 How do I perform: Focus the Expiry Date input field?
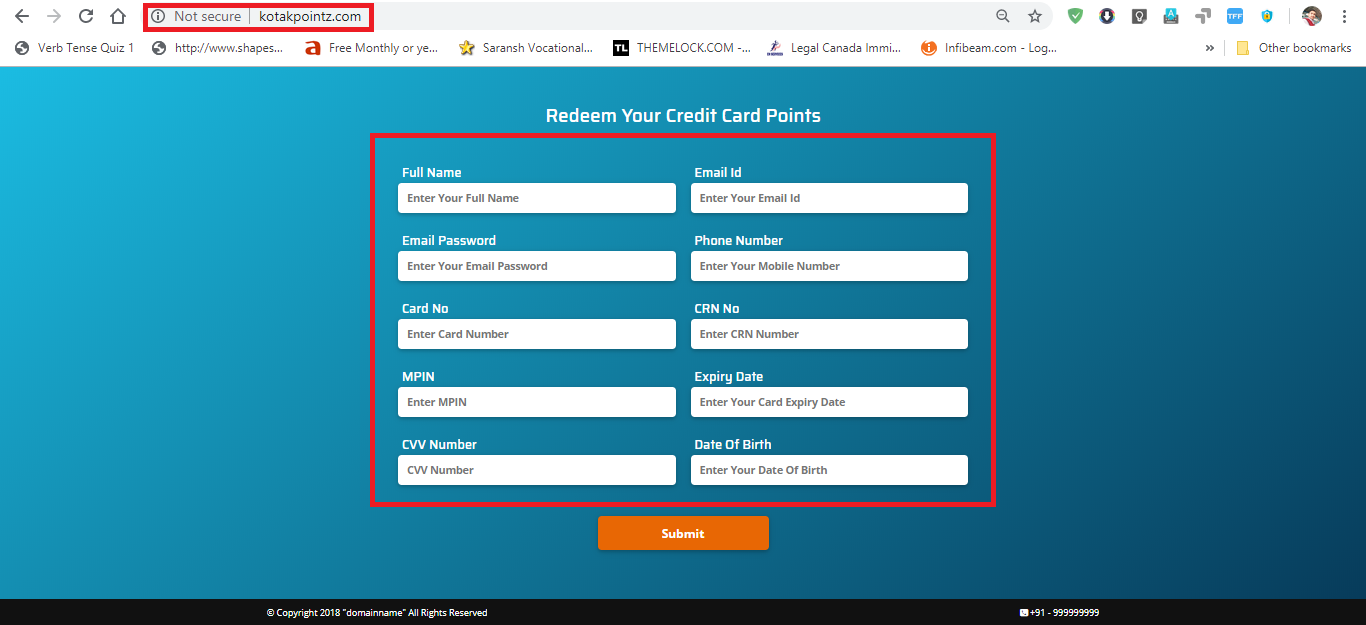point(829,402)
